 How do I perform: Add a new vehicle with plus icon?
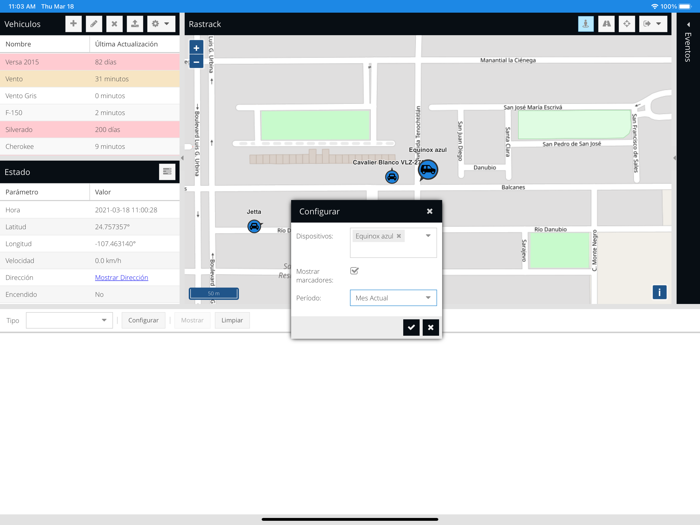(x=73, y=24)
